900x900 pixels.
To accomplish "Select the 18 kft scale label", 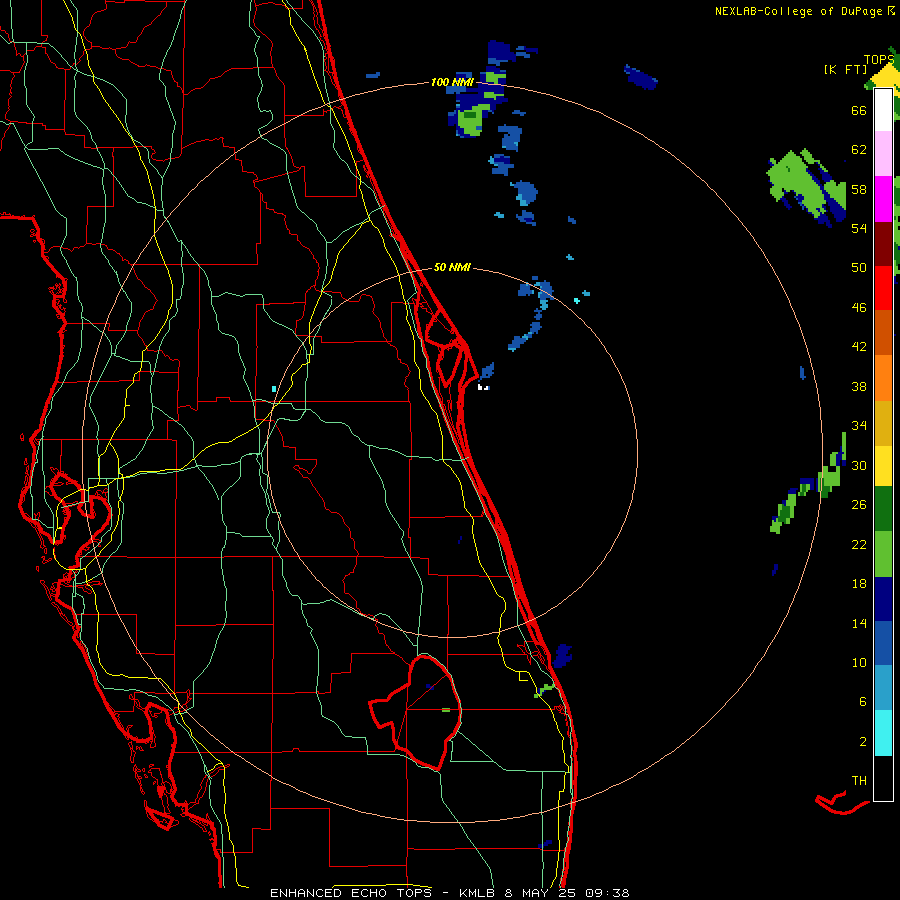I will (x=859, y=584).
